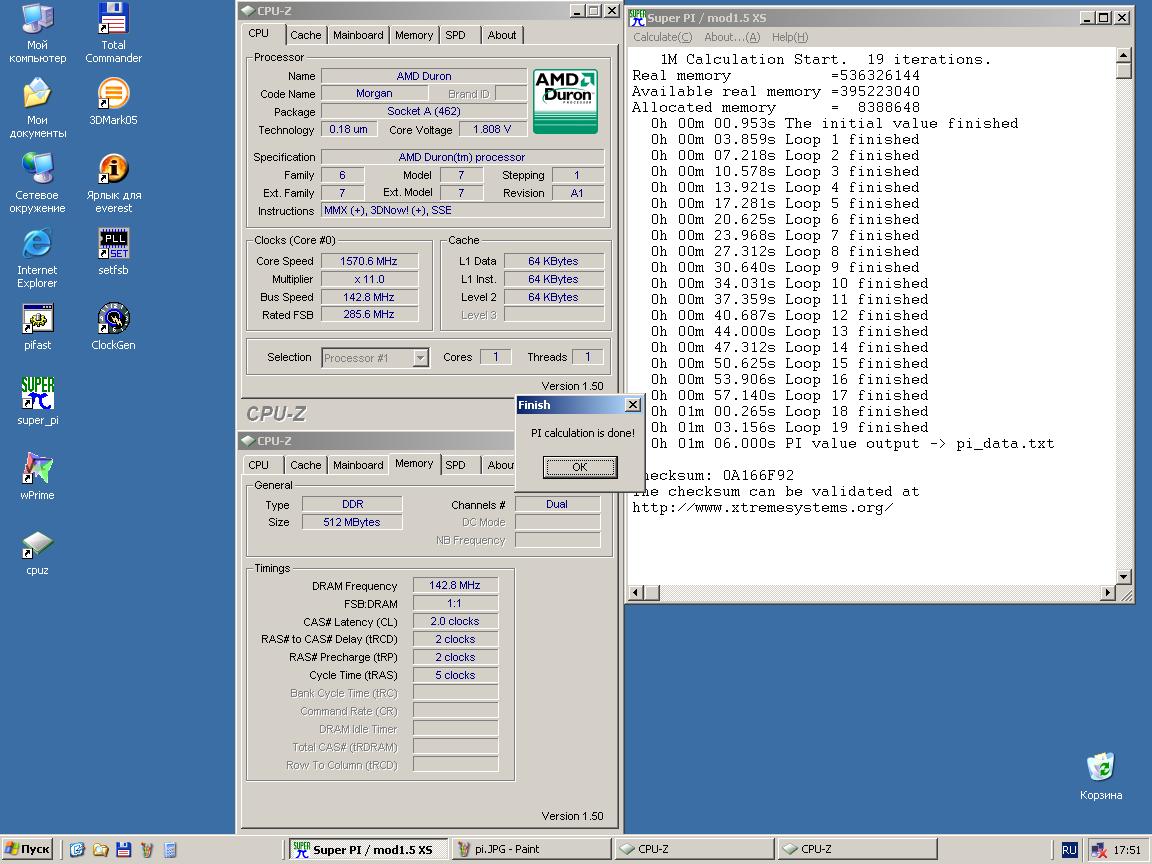The height and width of the screenshot is (864, 1152).
Task: Click the Multiplier value x 11.0
Action: pyautogui.click(x=369, y=279)
